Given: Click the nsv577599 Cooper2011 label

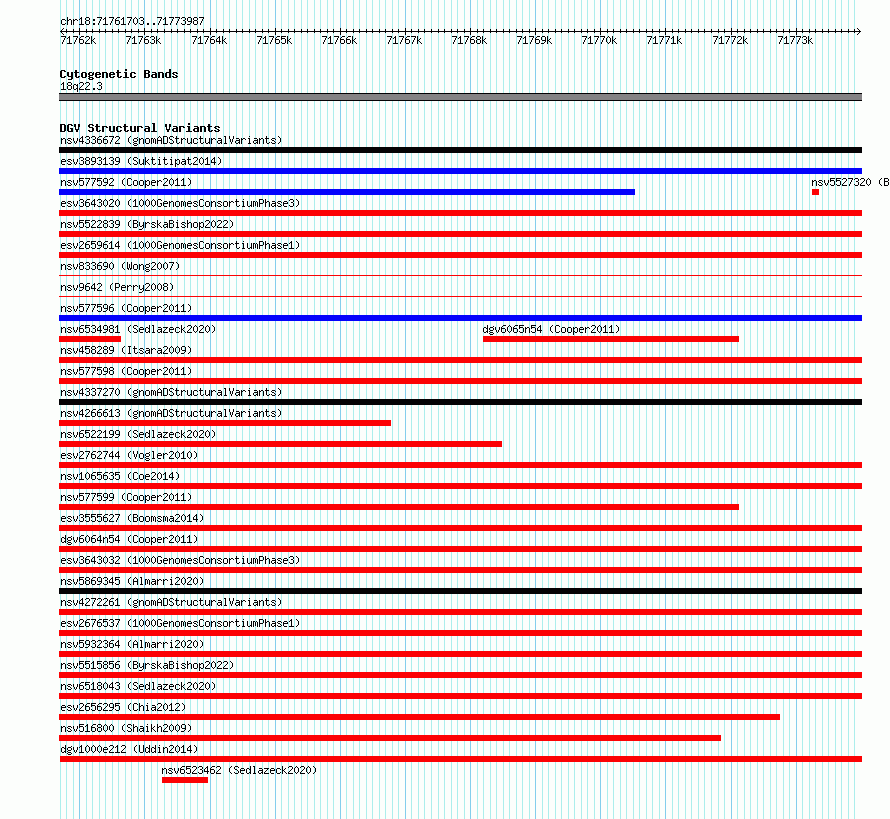Looking at the screenshot, I should click(126, 497).
